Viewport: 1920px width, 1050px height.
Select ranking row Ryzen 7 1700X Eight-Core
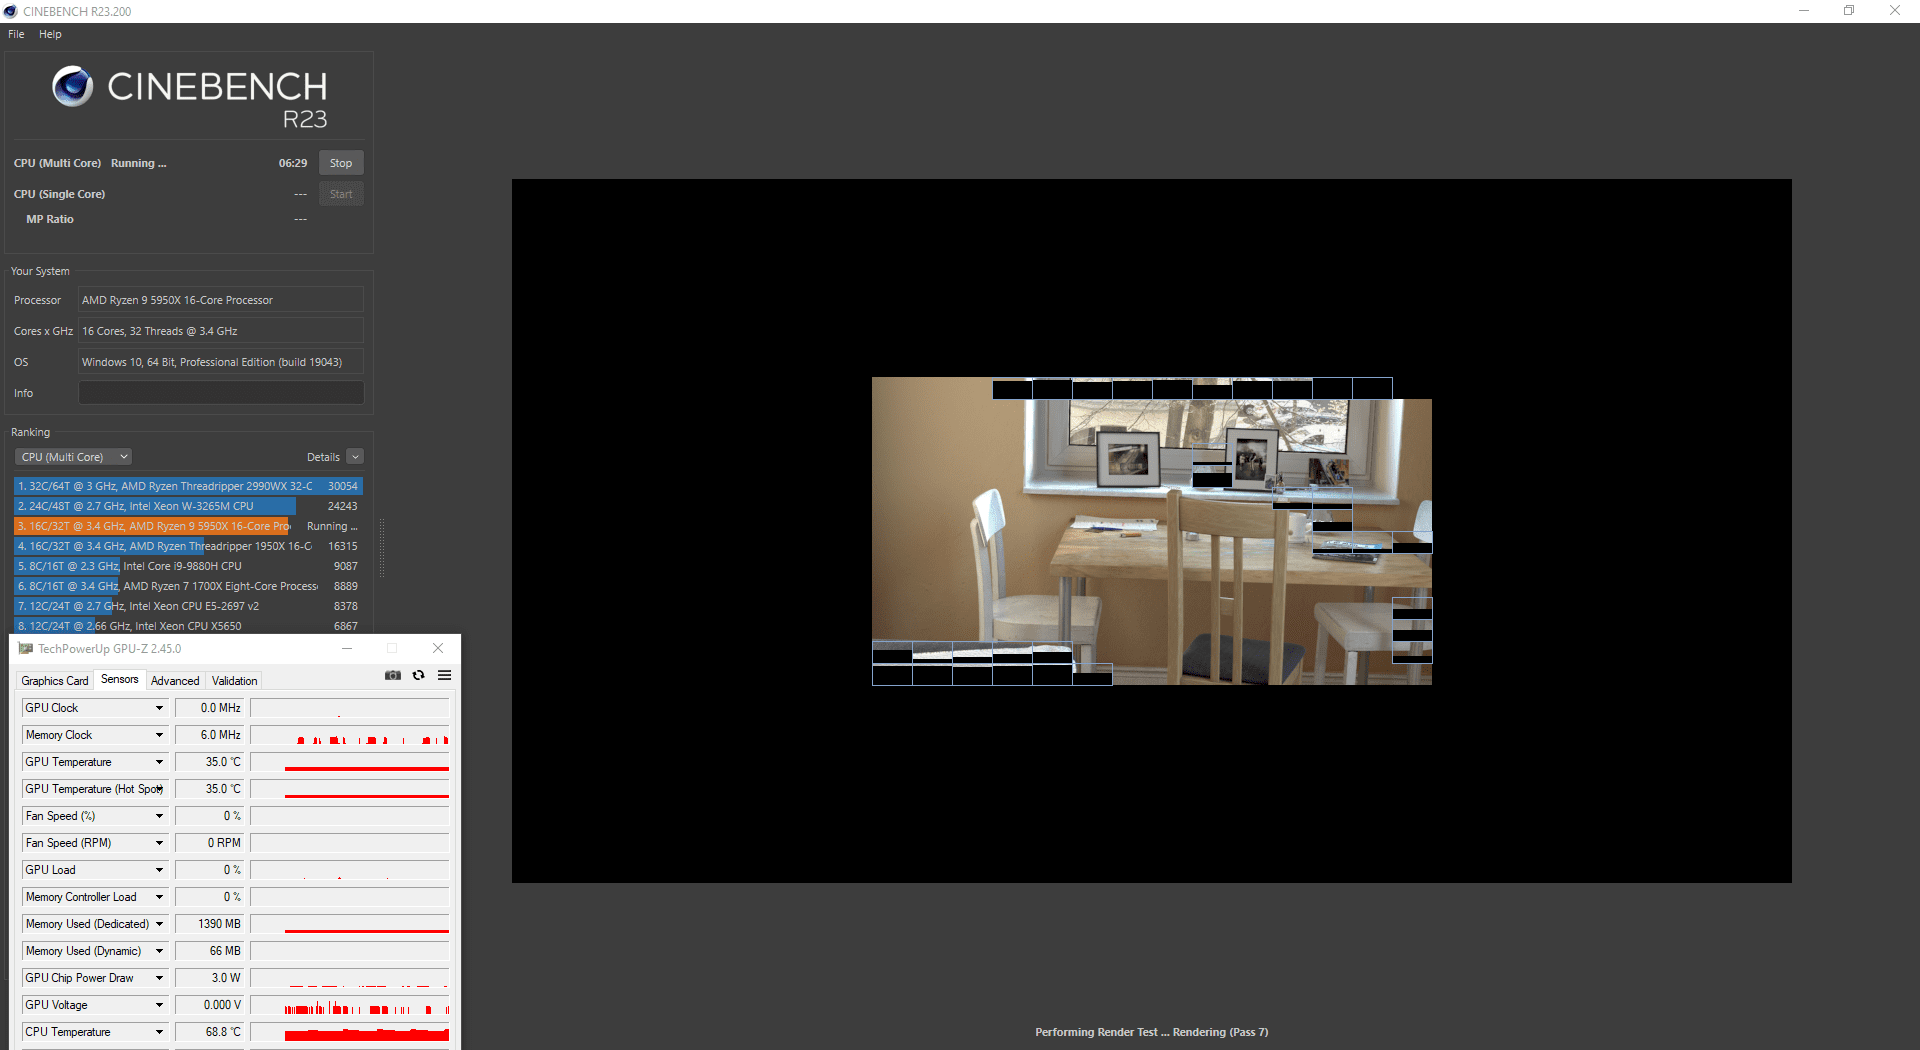188,586
